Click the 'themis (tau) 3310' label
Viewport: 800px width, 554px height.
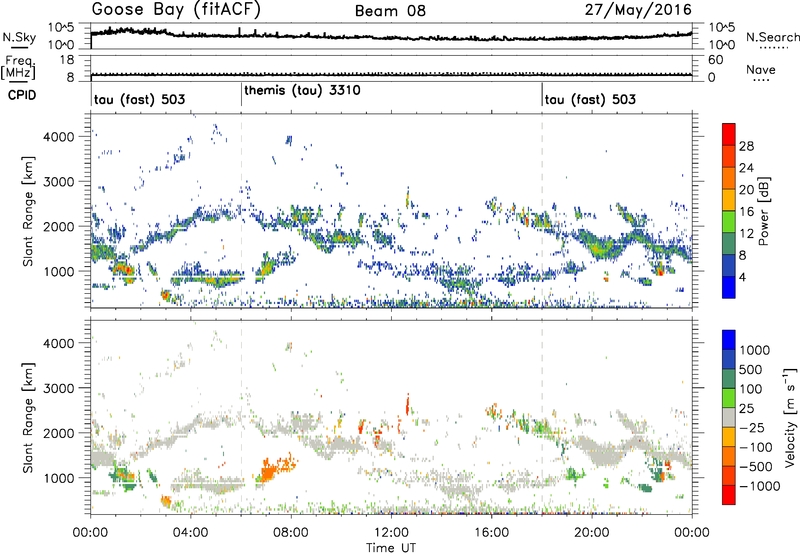tap(302, 90)
